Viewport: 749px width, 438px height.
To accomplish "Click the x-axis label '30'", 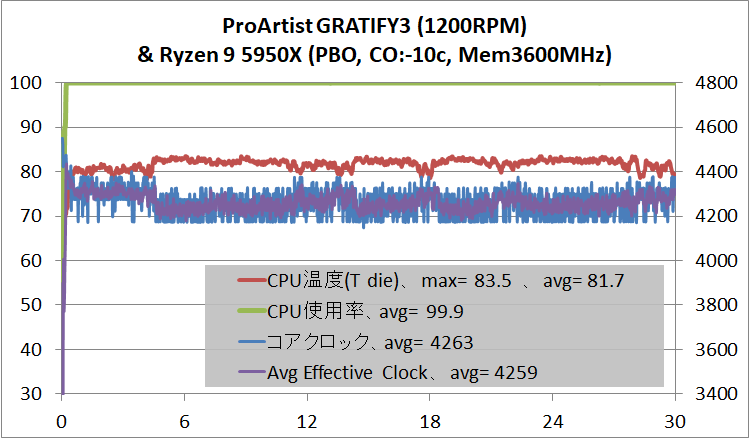I will [x=675, y=422].
